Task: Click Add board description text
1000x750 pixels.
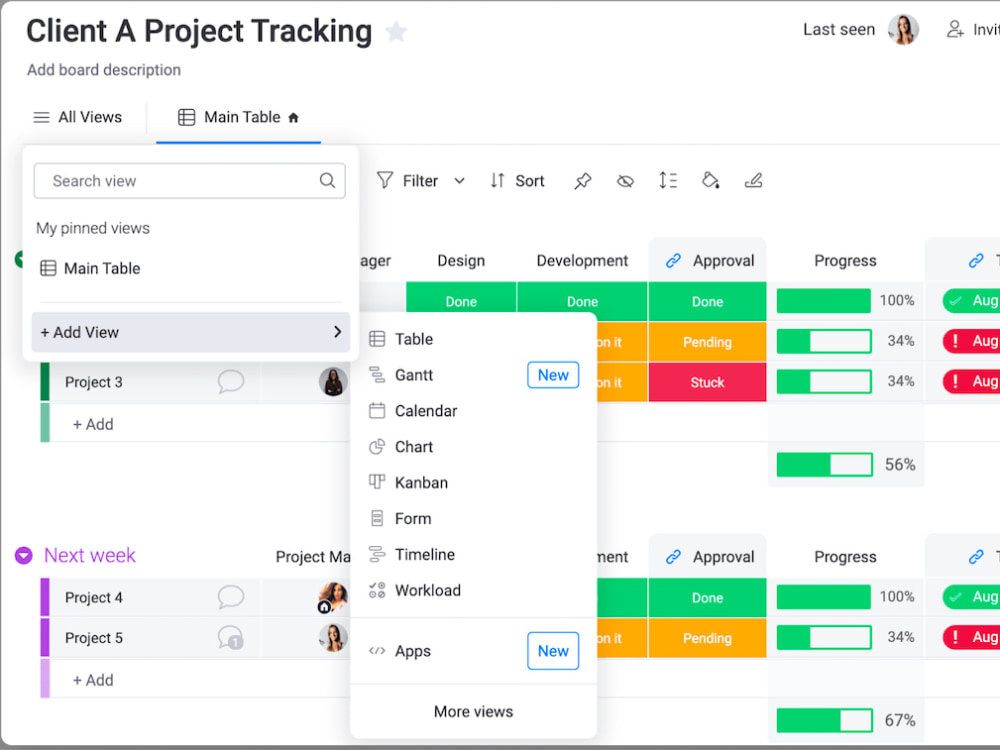Action: click(104, 70)
